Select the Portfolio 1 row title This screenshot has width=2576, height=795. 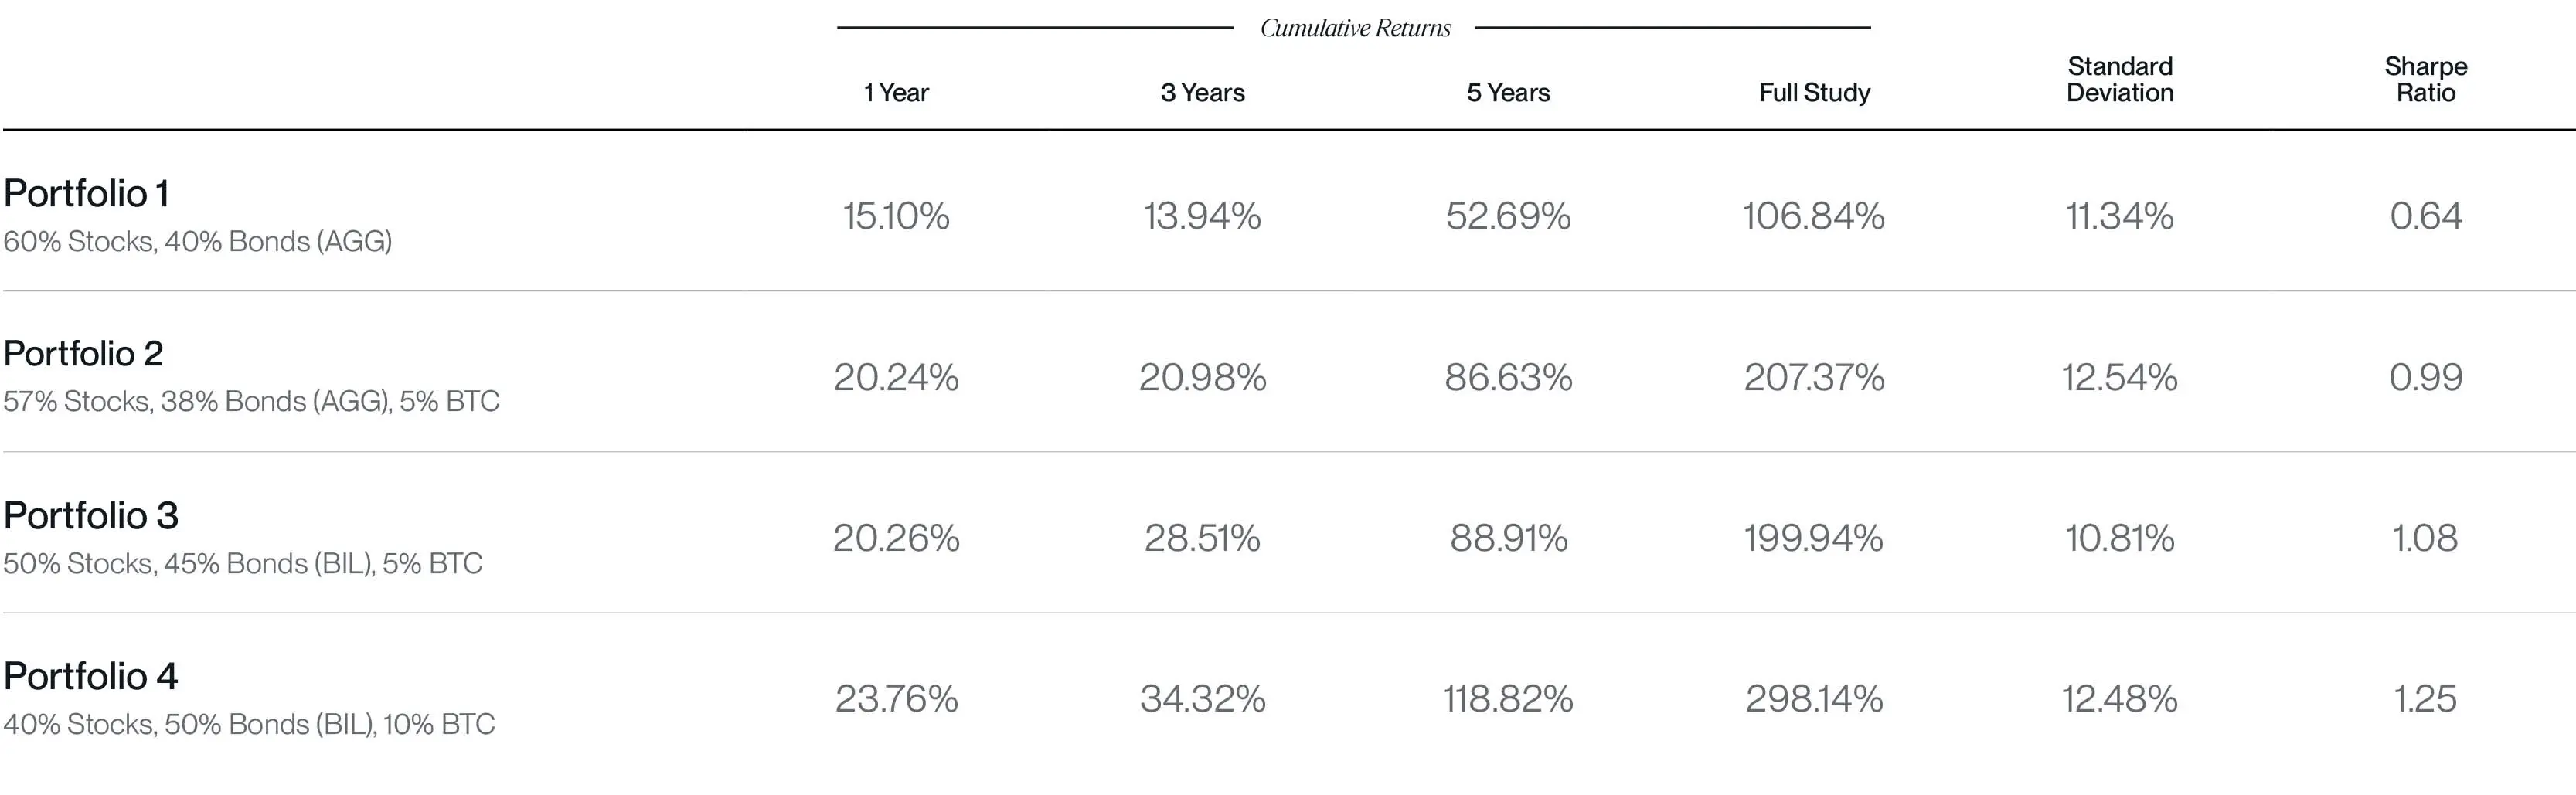(86, 194)
